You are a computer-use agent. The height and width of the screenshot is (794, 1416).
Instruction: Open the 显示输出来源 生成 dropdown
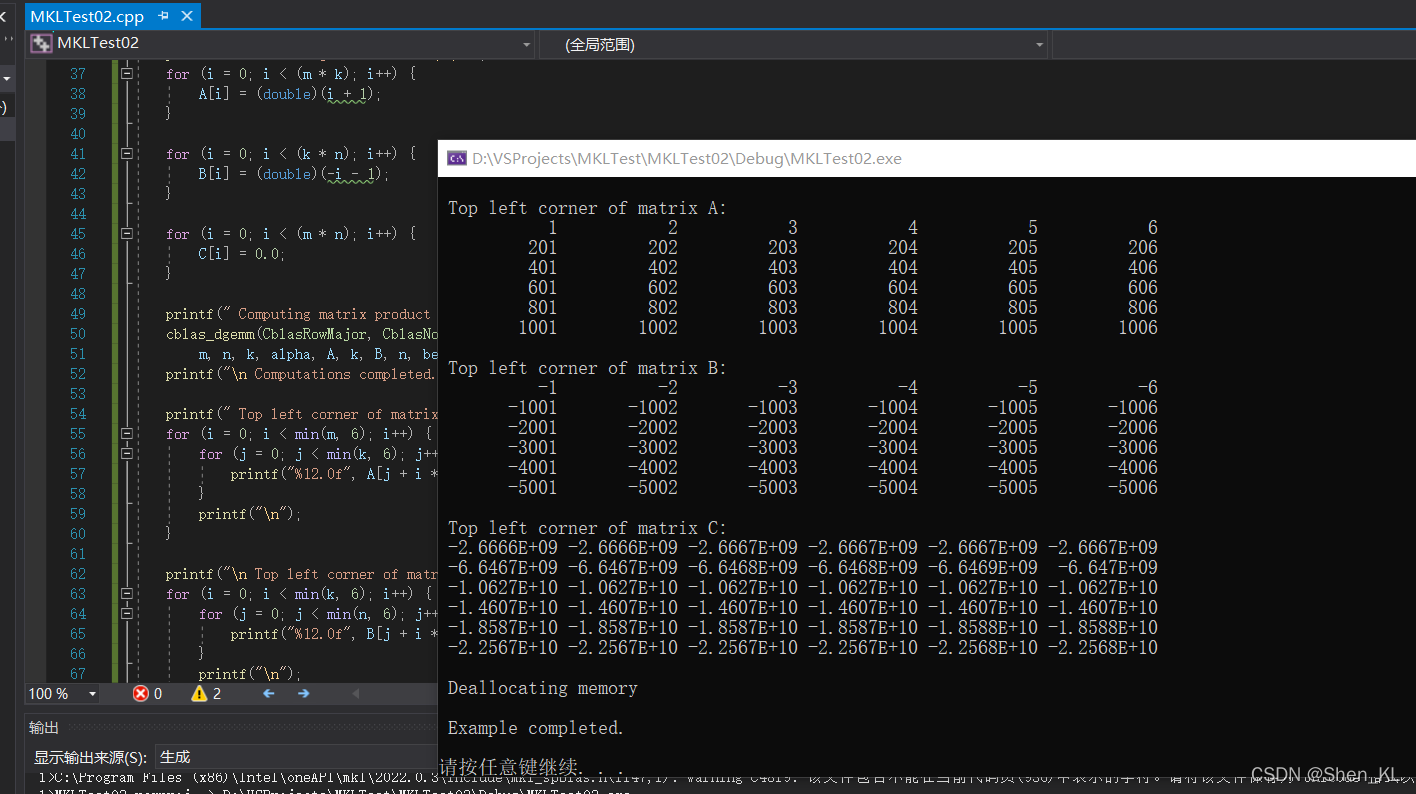tap(295, 757)
